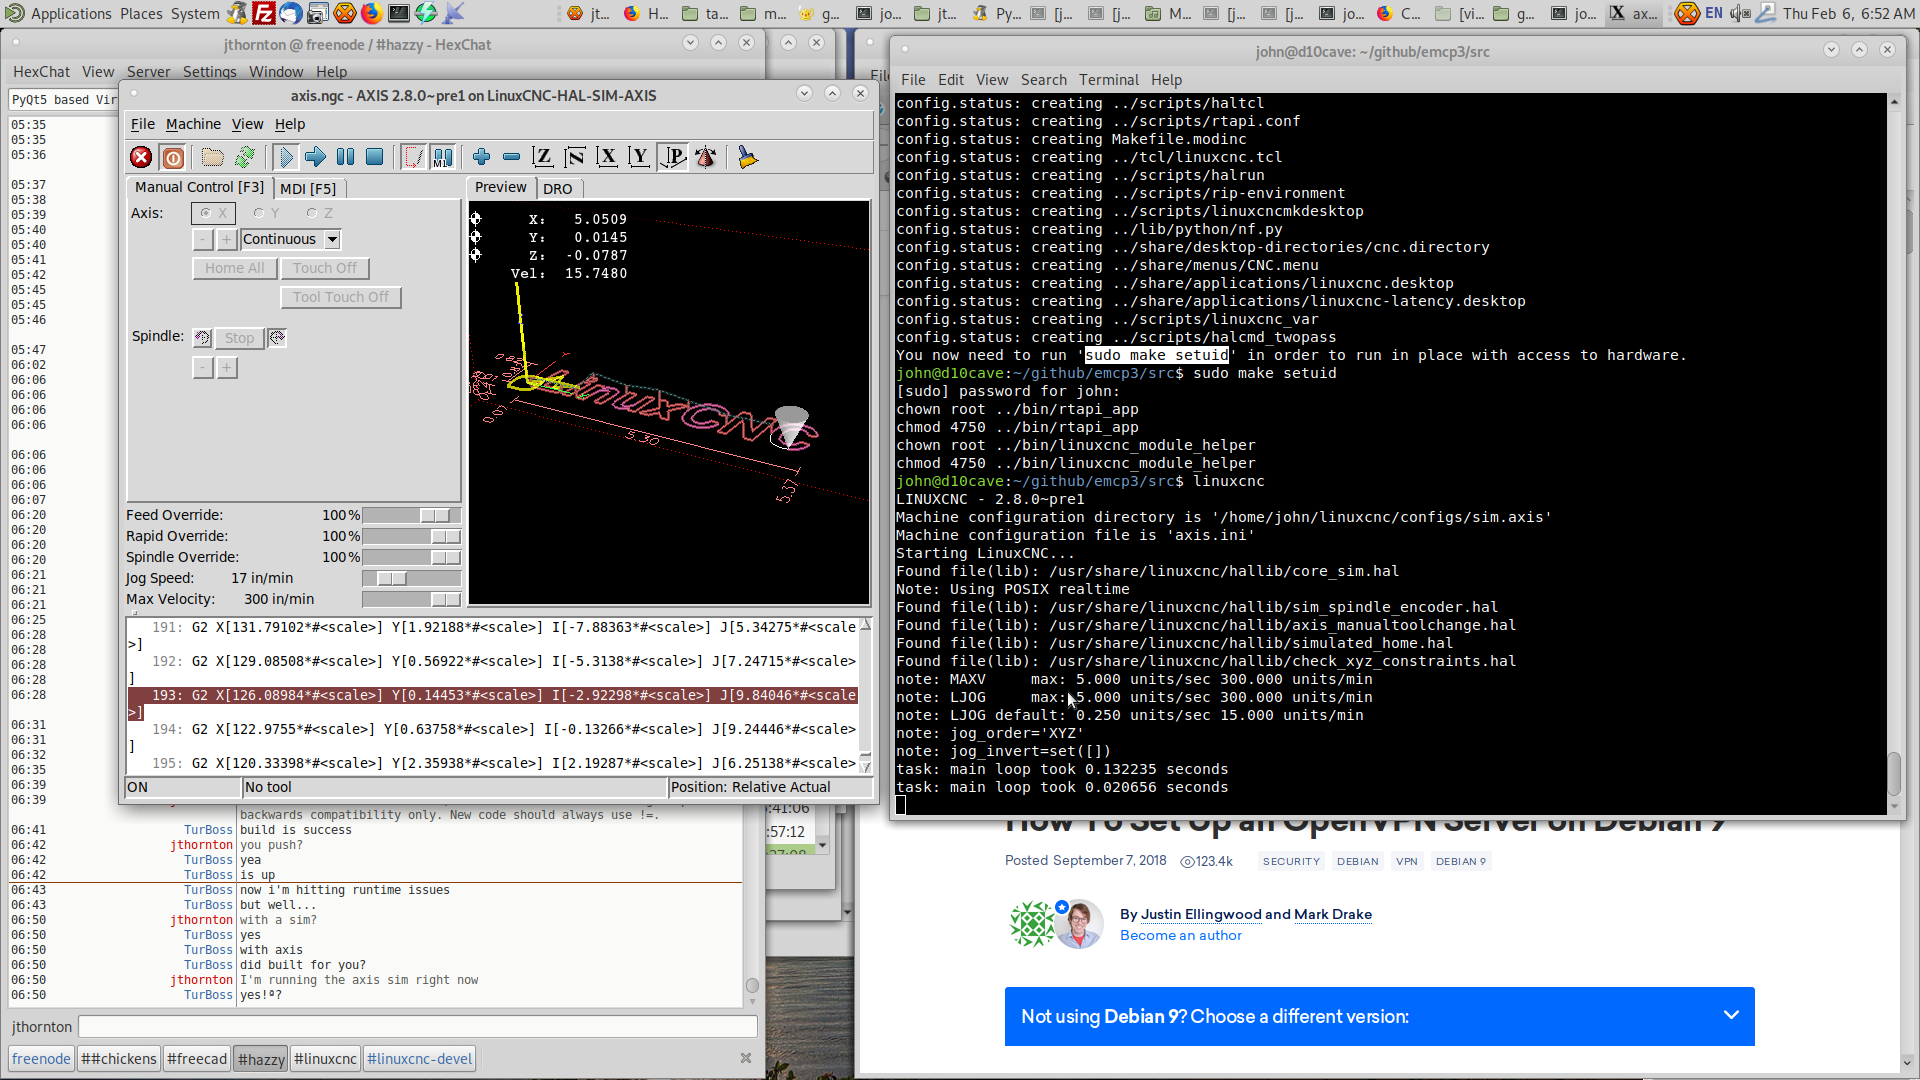Viewport: 1920px width, 1080px height.
Task: Start spindle clockwise icon
Action: [277, 338]
